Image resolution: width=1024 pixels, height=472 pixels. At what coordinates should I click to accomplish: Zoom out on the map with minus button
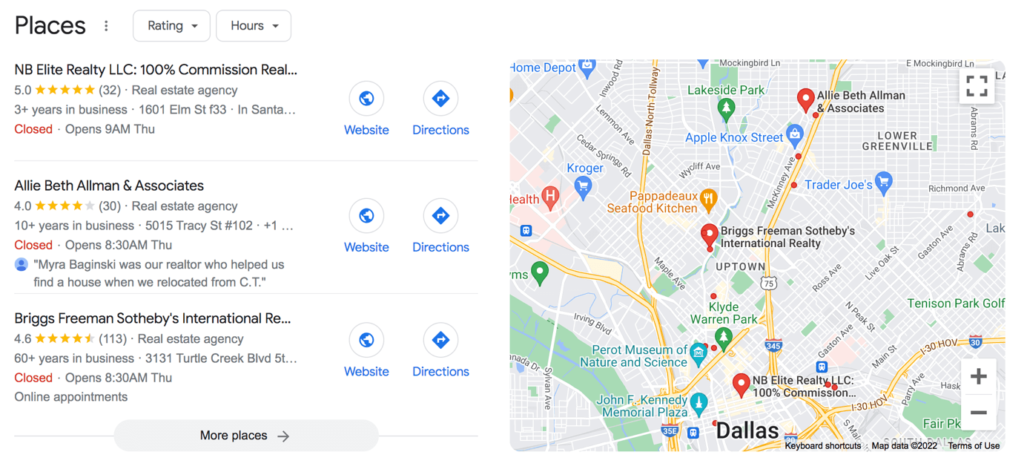tap(978, 412)
